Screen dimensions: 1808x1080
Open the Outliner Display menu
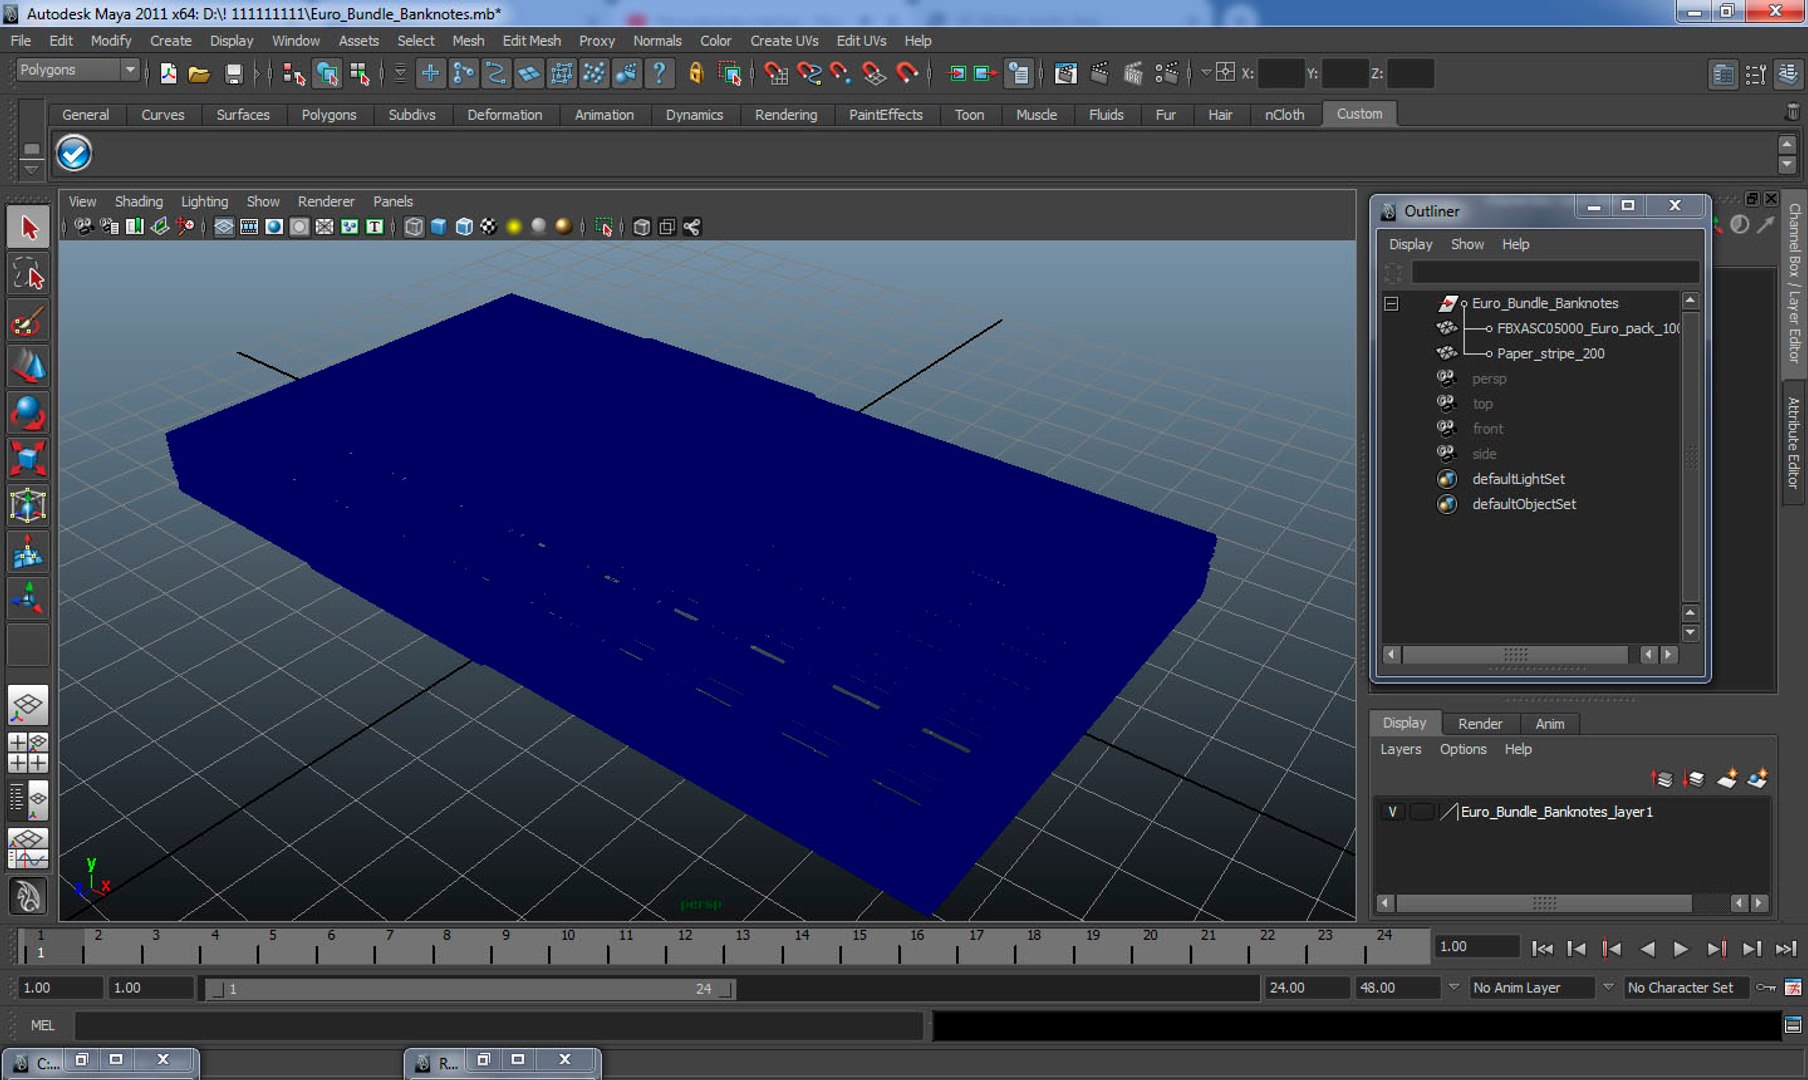click(1410, 244)
